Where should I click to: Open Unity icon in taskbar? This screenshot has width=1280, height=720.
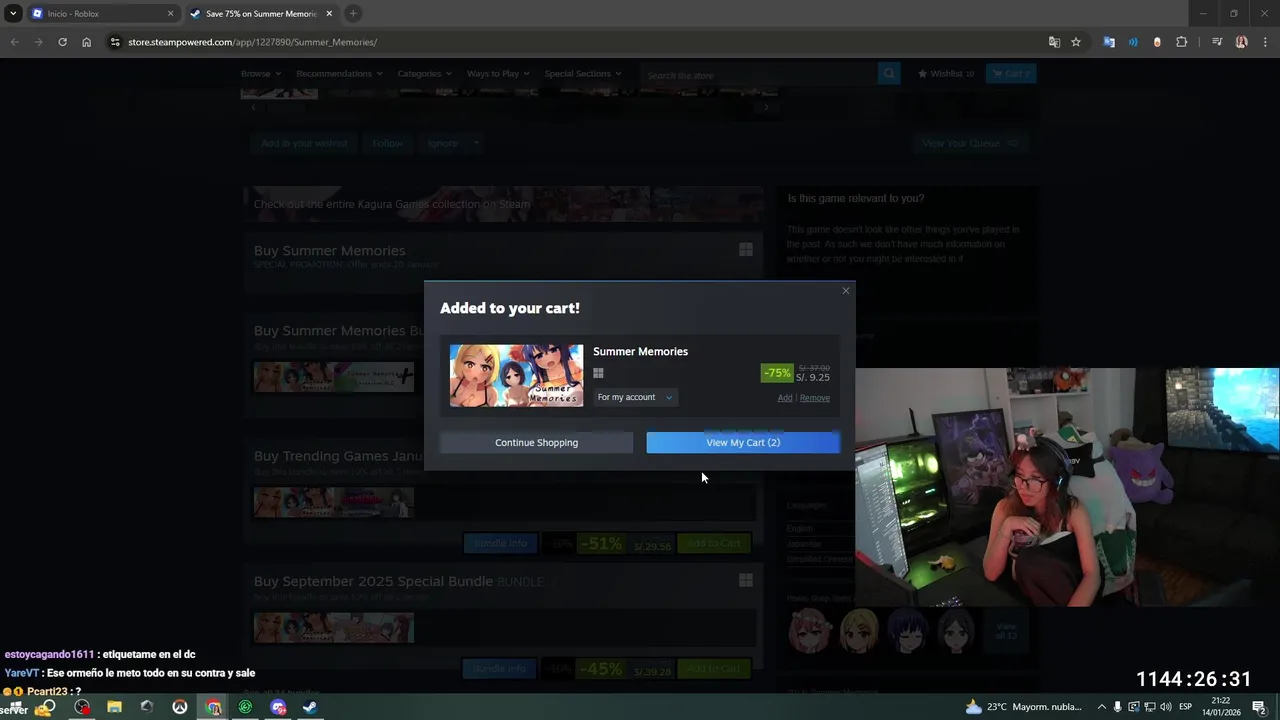click(147, 708)
